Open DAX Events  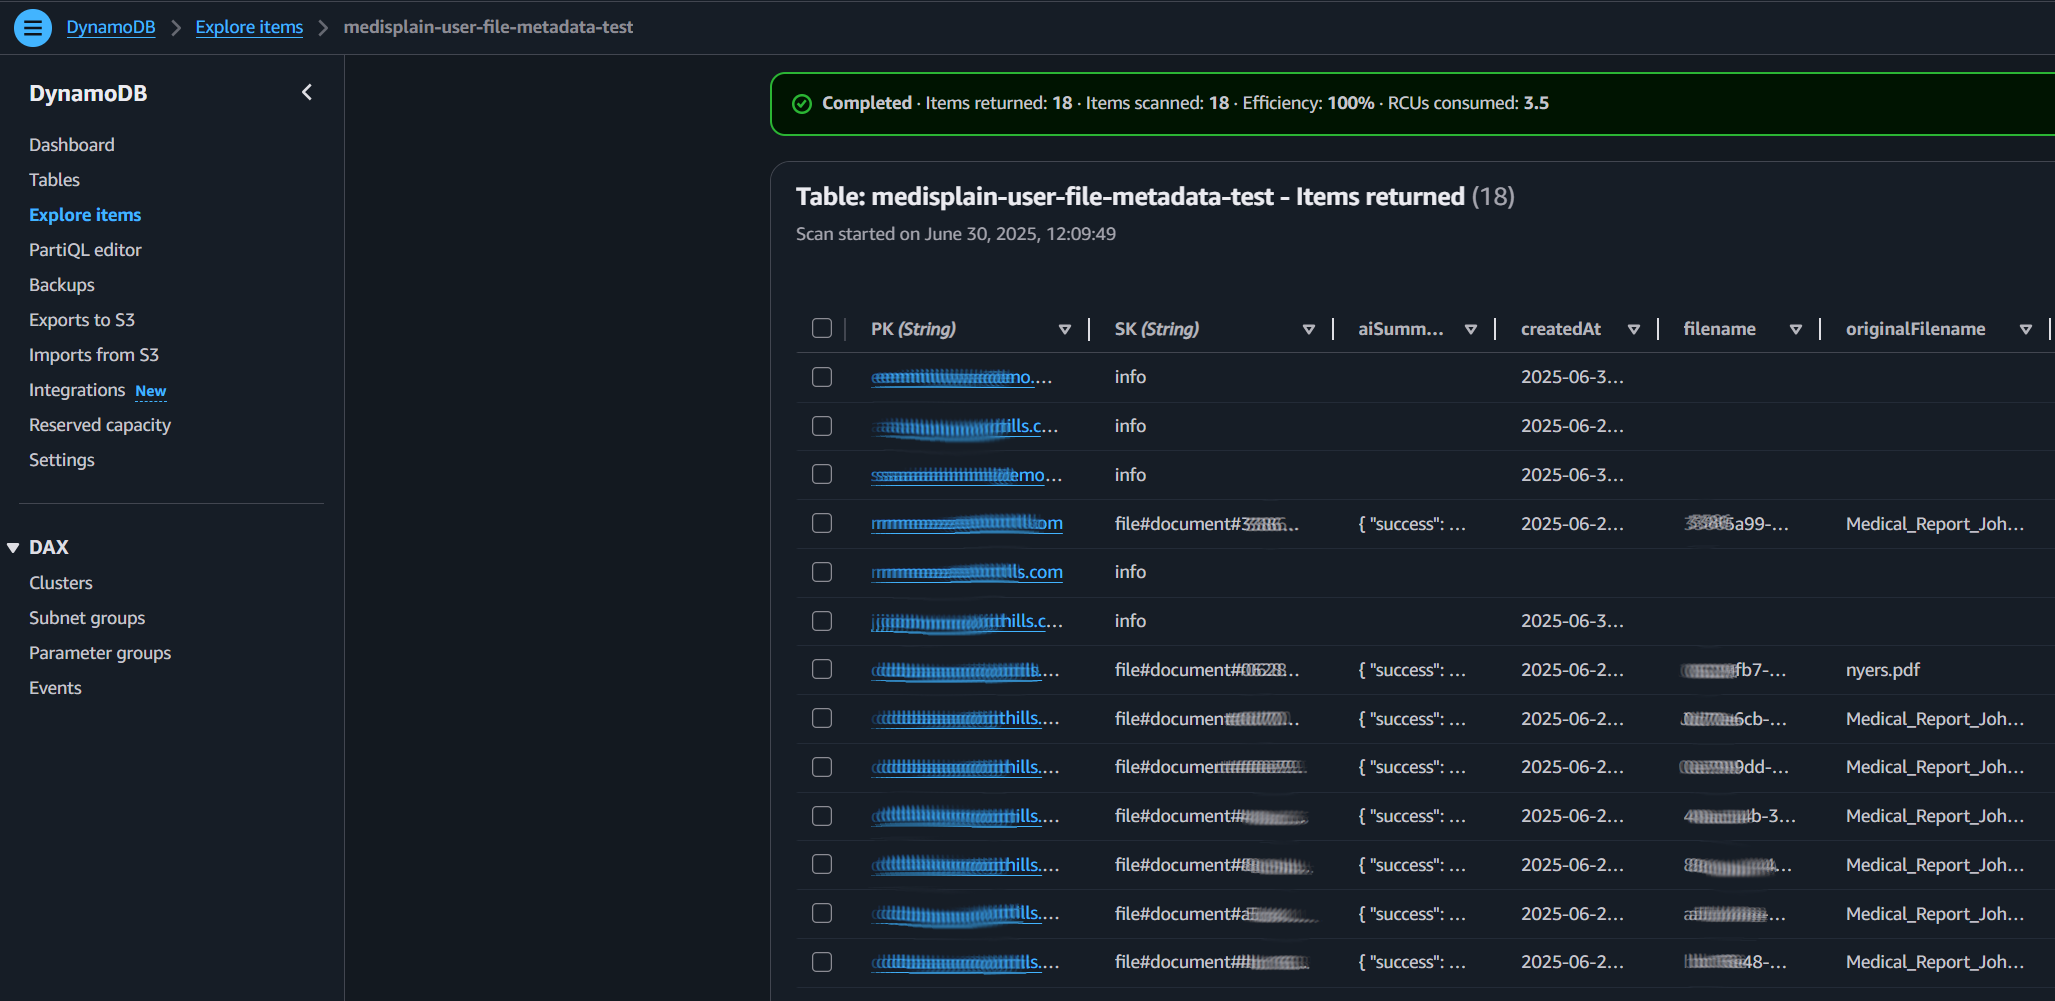55,688
